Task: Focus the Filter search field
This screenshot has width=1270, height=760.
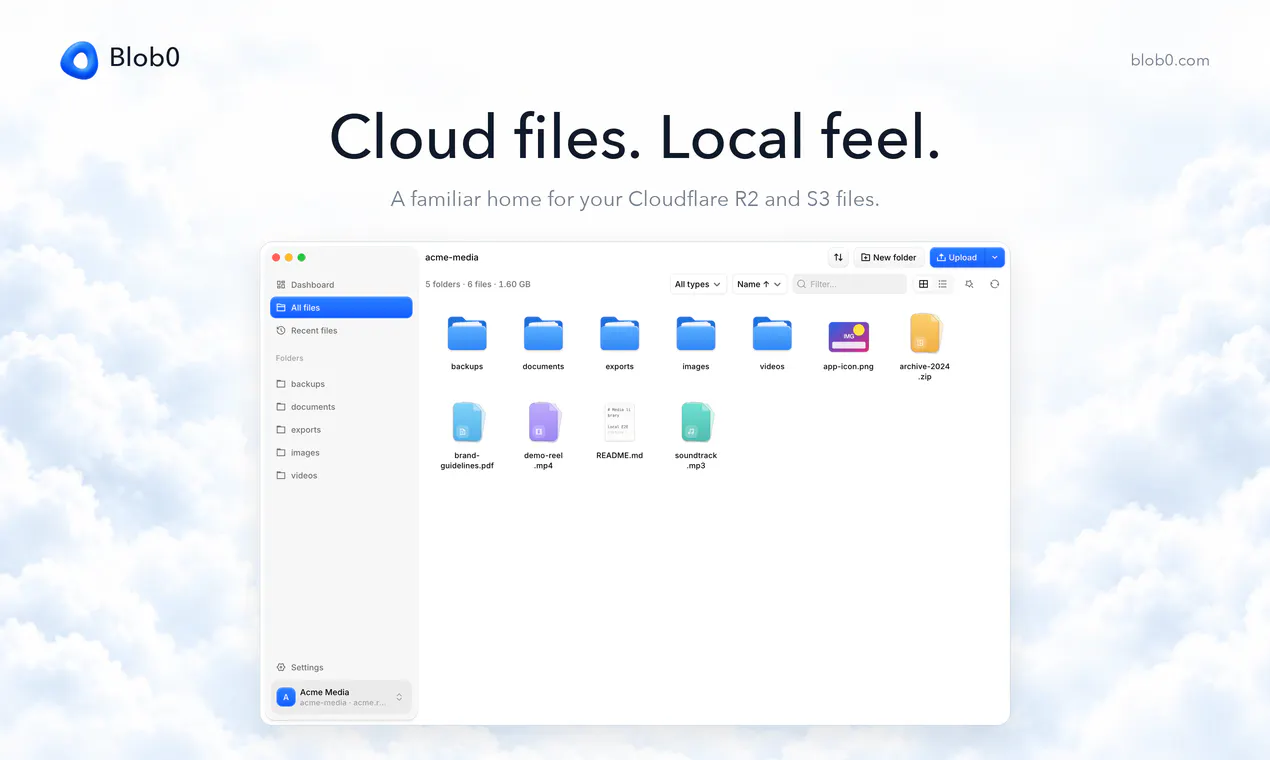Action: click(x=850, y=284)
